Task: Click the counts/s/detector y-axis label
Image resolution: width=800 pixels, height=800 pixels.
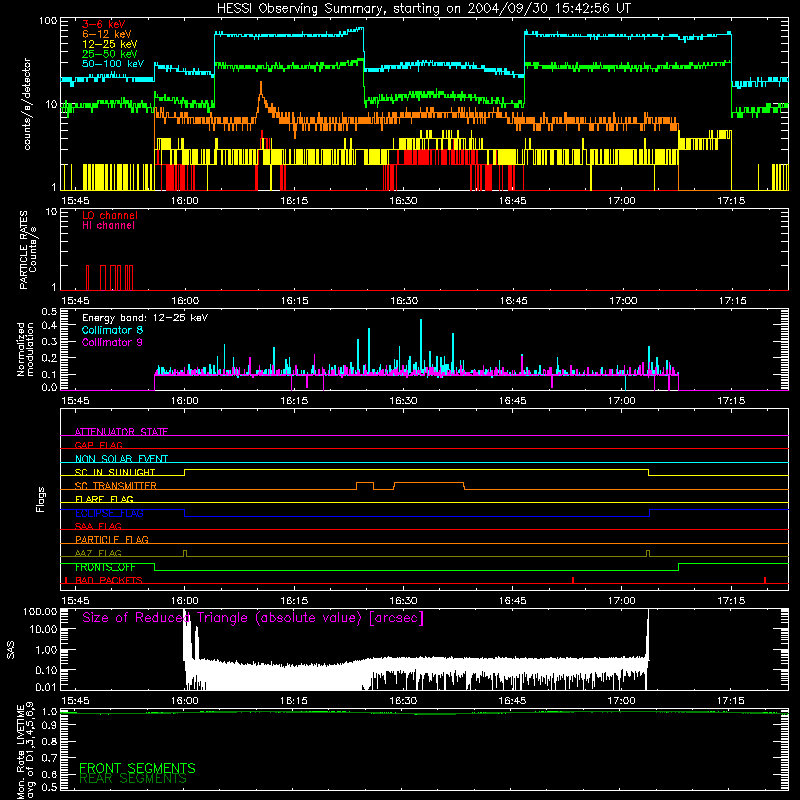Action: point(27,104)
